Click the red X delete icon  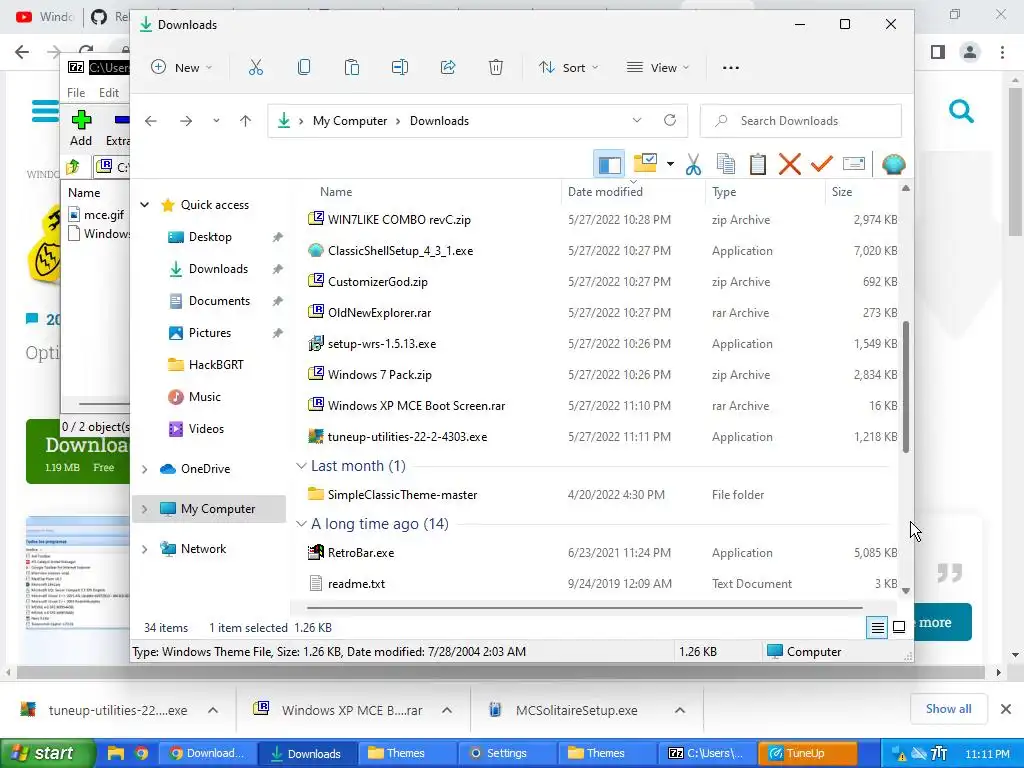[790, 164]
